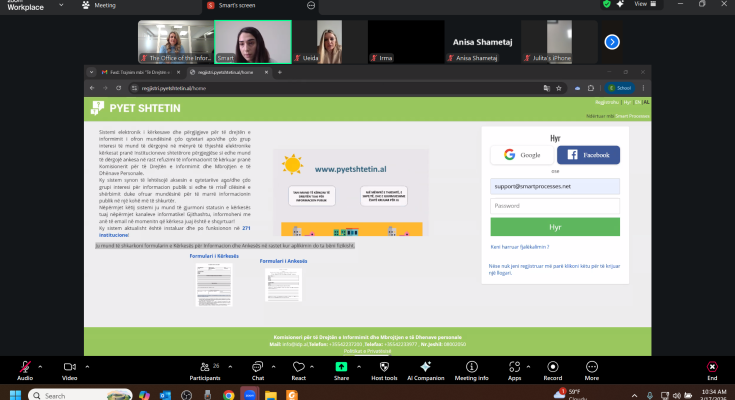Open the Apps menu icon
The width and height of the screenshot is (735, 400).
[x=514, y=367]
